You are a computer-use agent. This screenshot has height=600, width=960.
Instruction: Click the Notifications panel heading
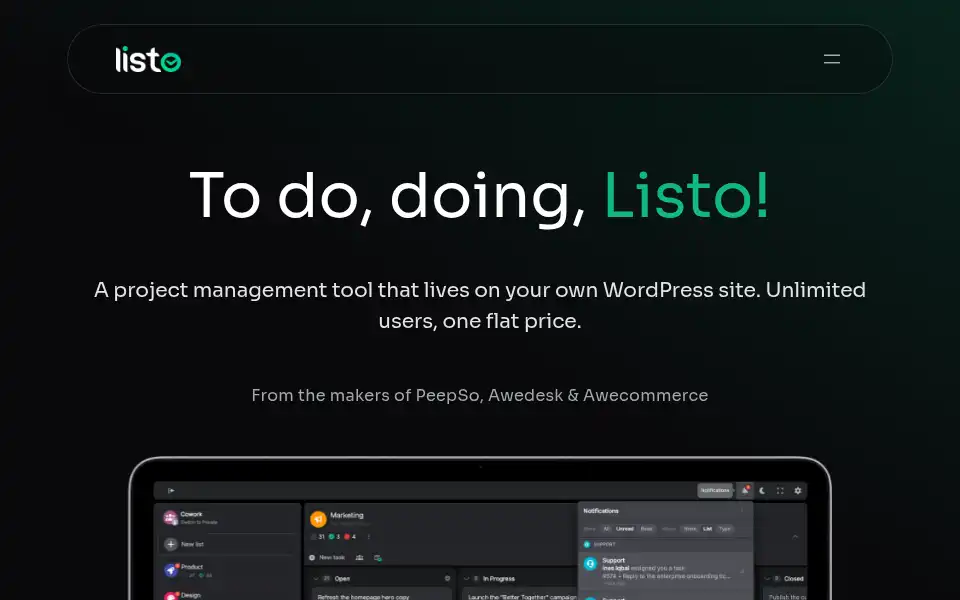tap(601, 511)
